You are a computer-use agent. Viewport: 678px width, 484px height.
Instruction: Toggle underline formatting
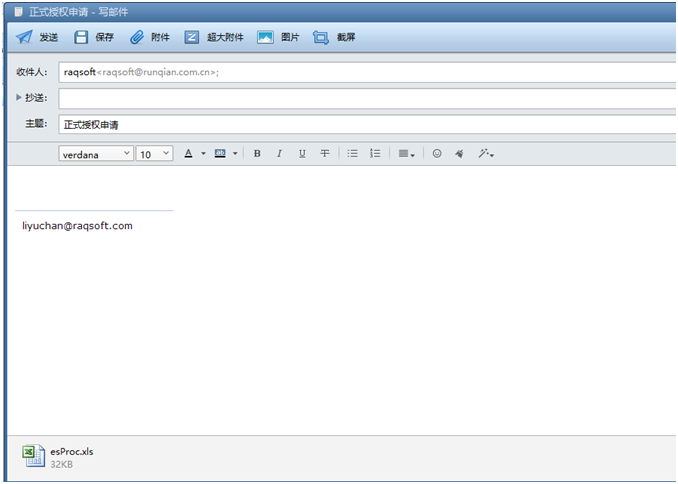pos(302,154)
